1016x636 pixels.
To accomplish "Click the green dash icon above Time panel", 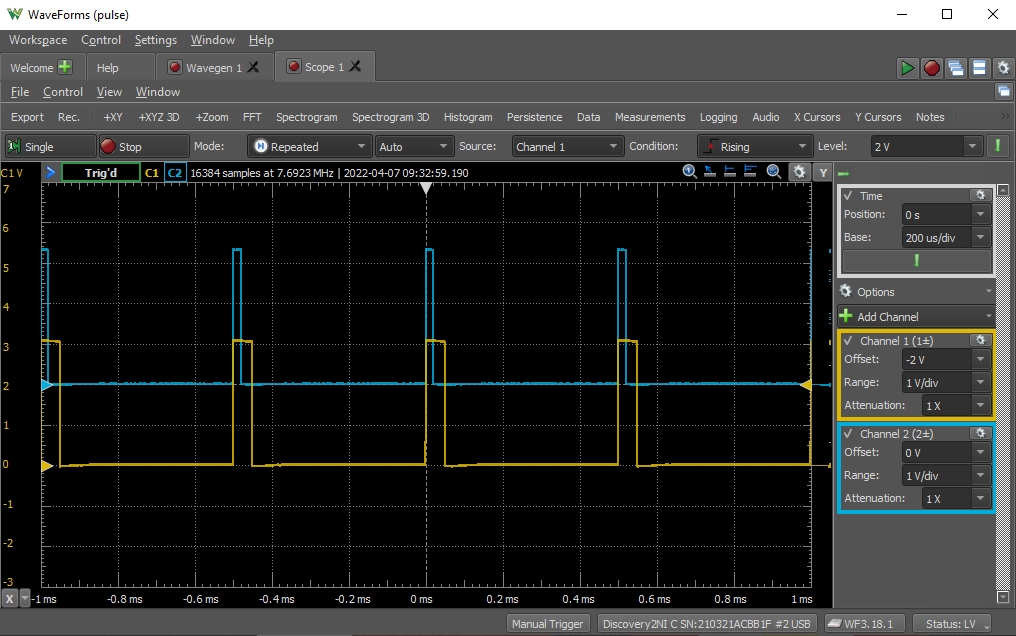I will (843, 174).
